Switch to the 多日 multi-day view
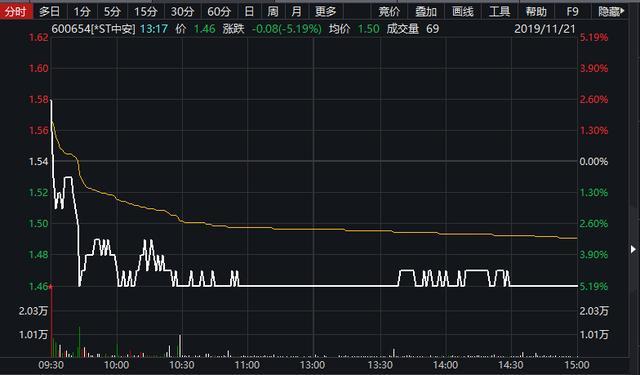This screenshot has width=640, height=375. (49, 11)
